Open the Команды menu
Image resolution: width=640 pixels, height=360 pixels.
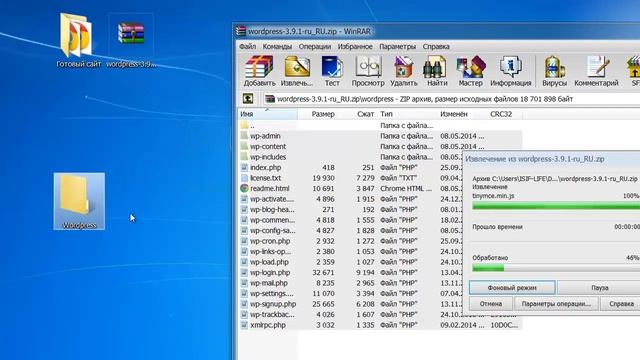click(277, 47)
